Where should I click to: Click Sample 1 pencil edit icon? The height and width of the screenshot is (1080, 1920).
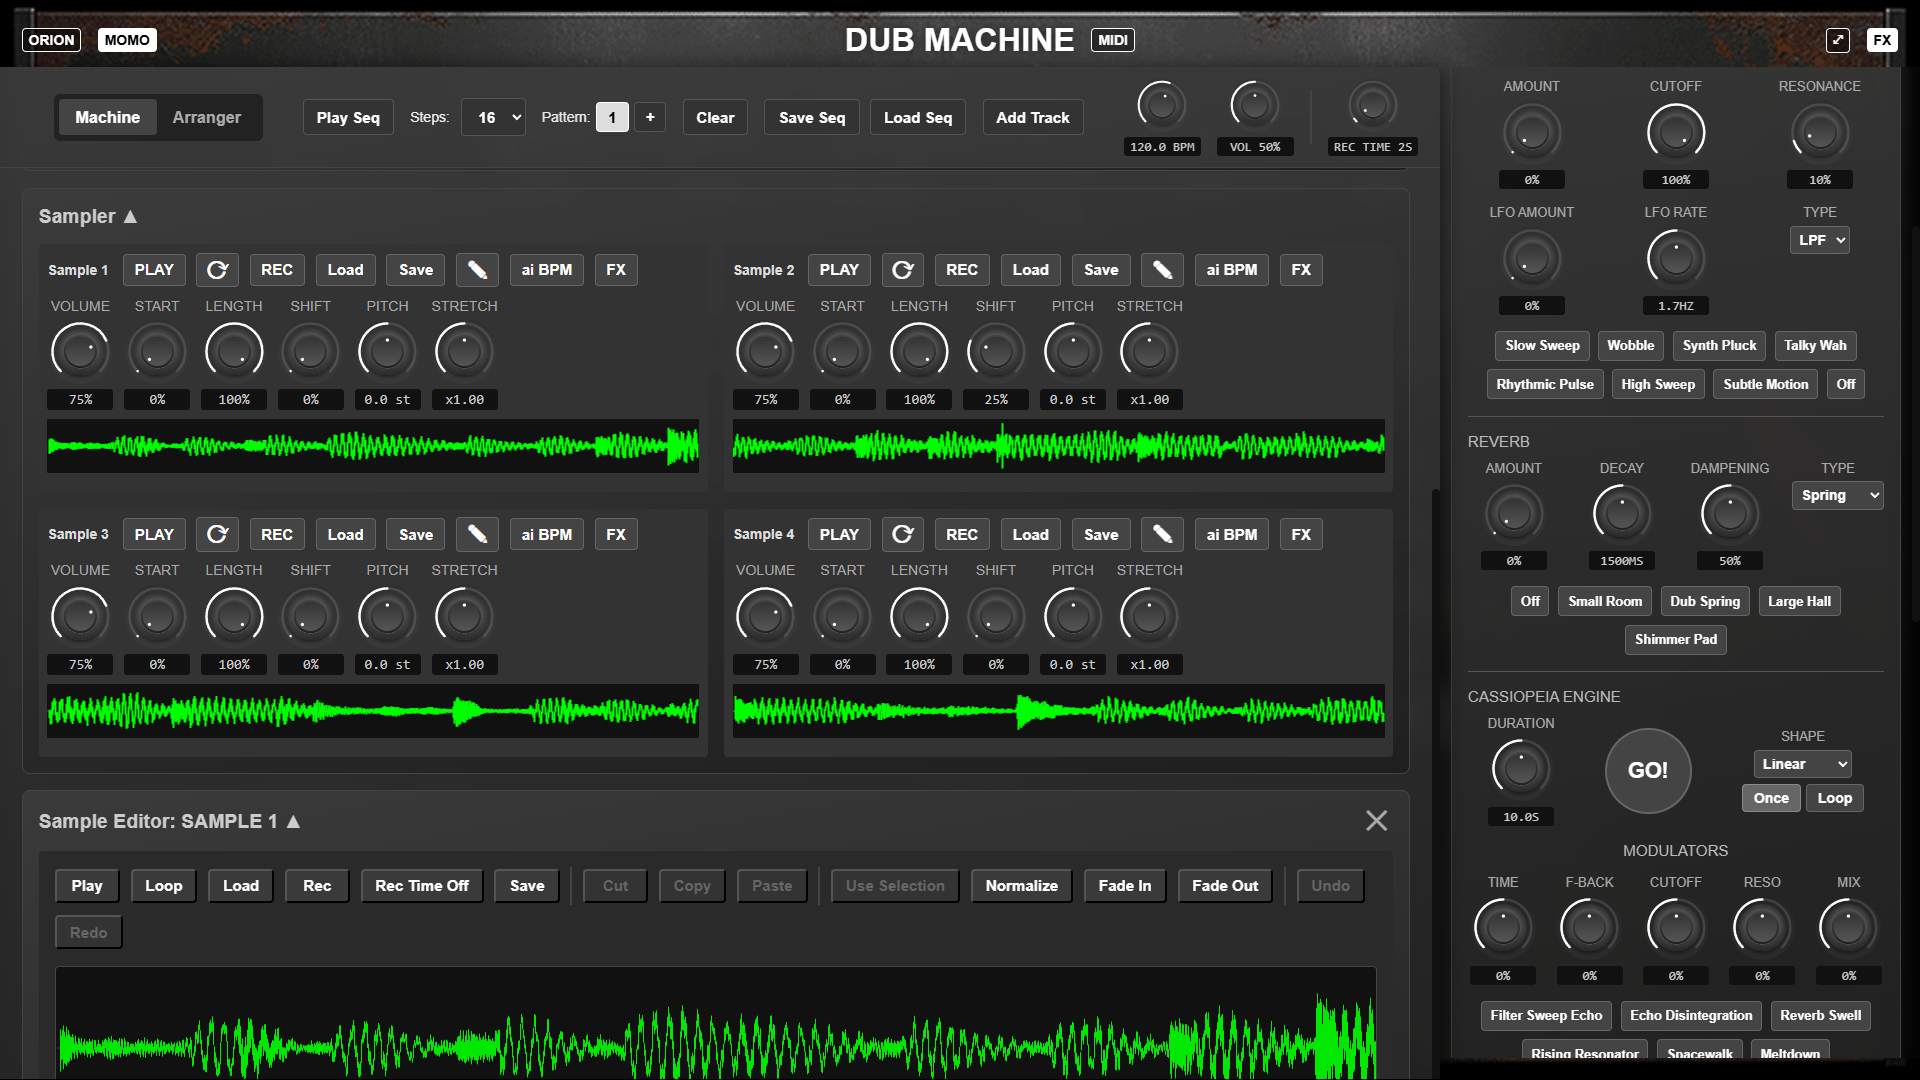tap(477, 270)
